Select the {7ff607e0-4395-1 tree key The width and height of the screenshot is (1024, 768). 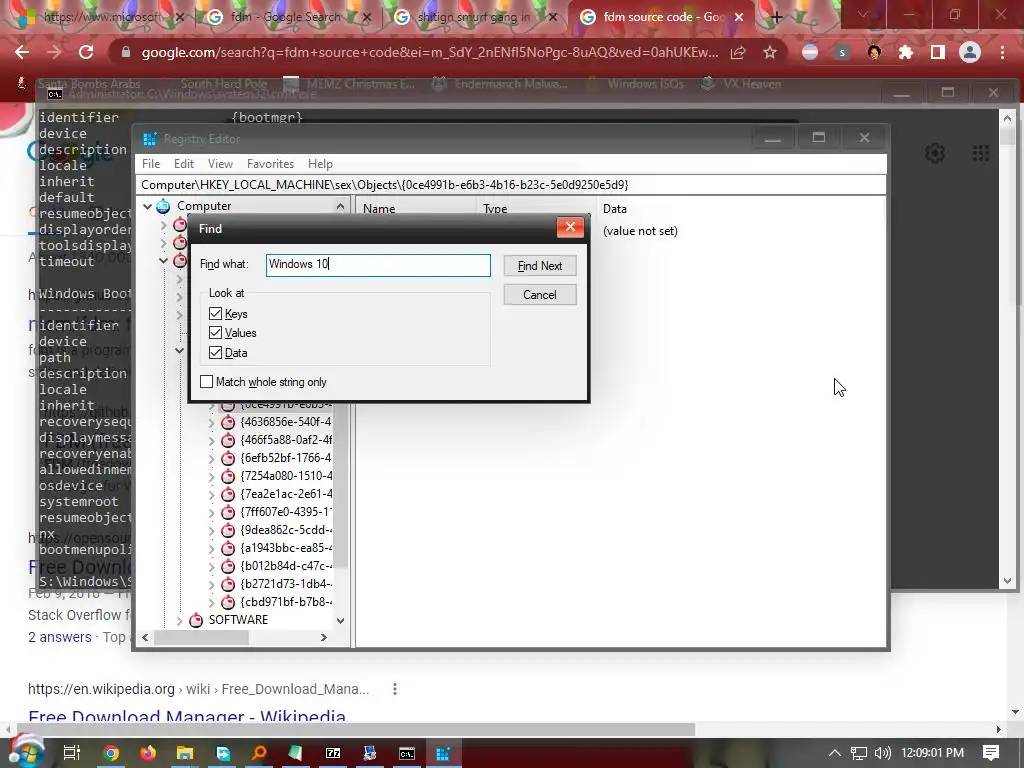(286, 512)
